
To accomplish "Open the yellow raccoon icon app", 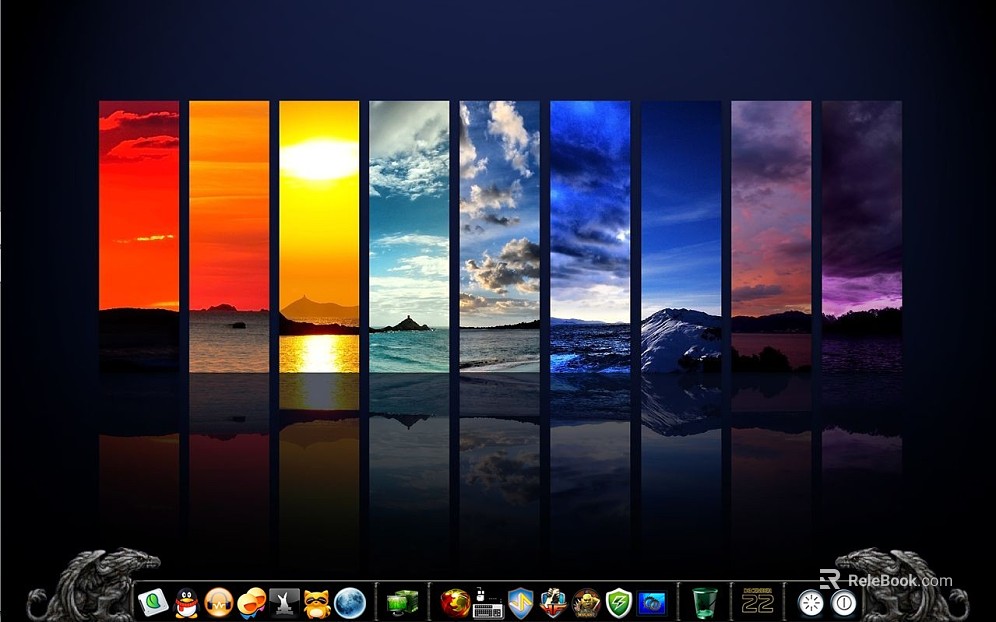I will click(x=317, y=602).
